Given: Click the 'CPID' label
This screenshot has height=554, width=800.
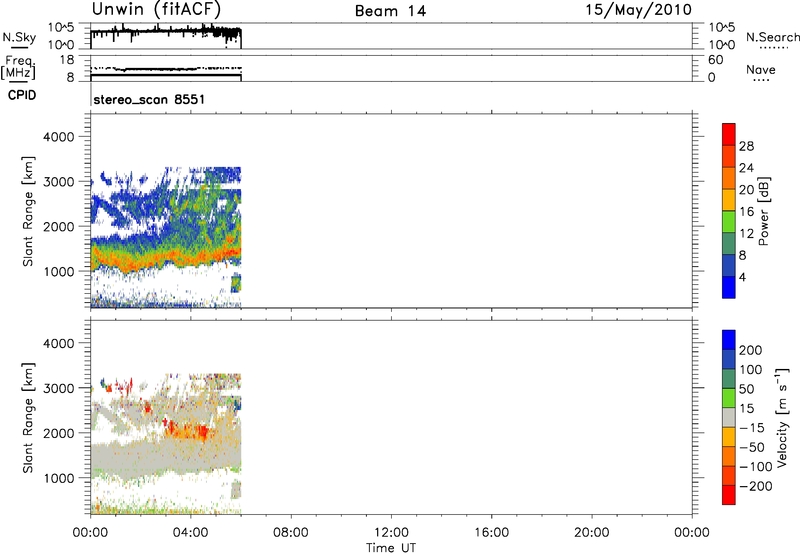Looking at the screenshot, I should point(22,95).
